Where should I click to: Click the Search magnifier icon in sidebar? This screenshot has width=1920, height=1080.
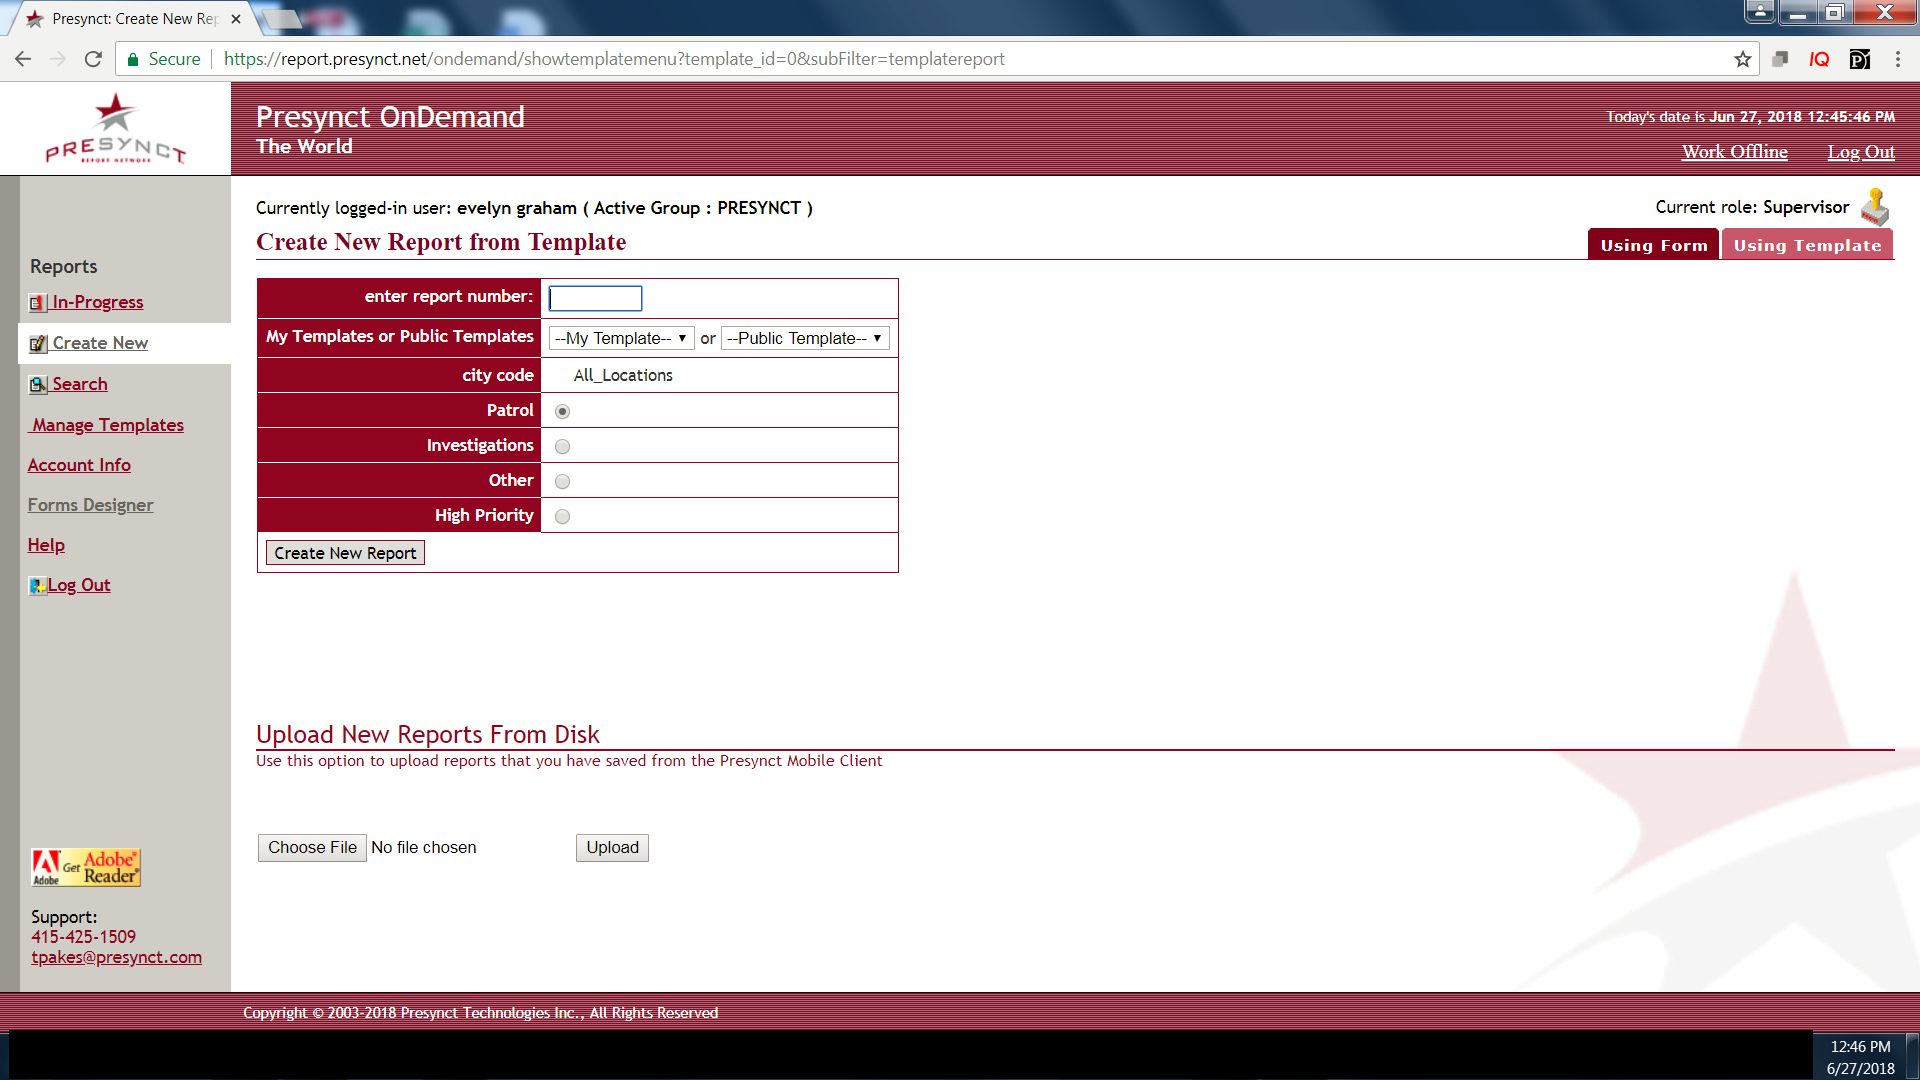38,385
